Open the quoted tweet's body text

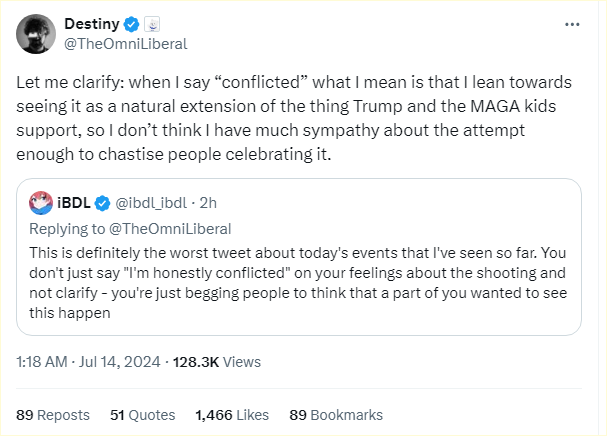[300, 276]
